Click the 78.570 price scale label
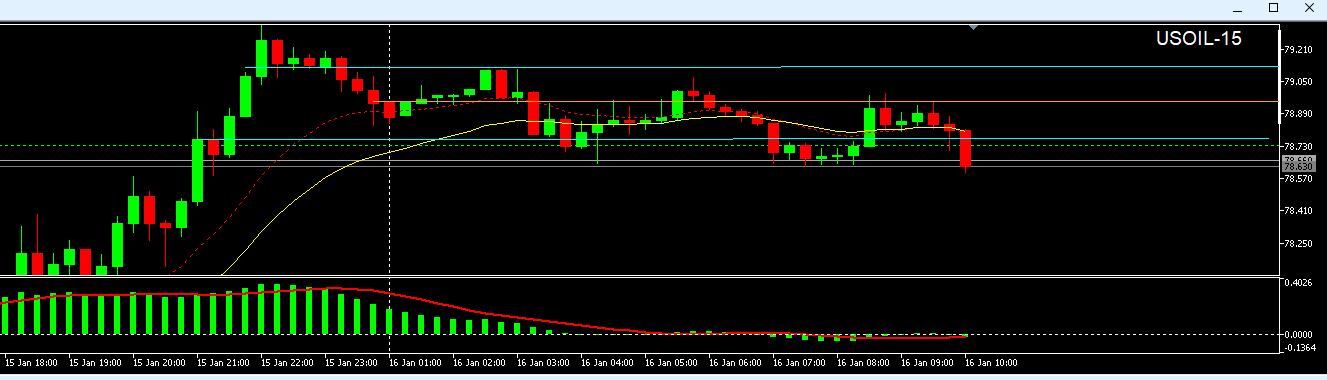Viewport: 1327px width, 380px height. (x=1298, y=179)
